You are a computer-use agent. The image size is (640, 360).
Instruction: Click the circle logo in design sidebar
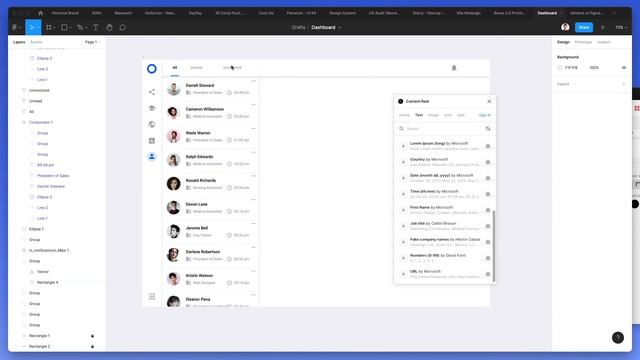152,69
